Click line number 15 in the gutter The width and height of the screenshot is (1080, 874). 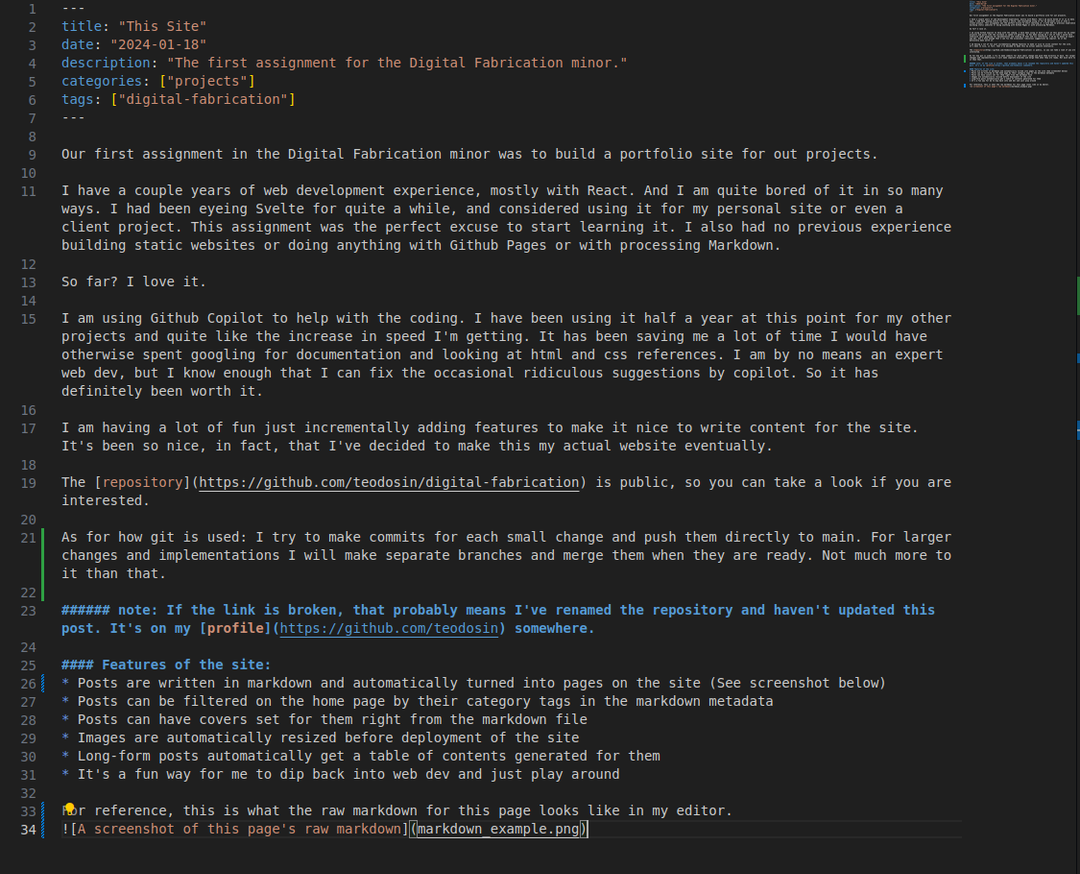pyautogui.click(x=28, y=319)
